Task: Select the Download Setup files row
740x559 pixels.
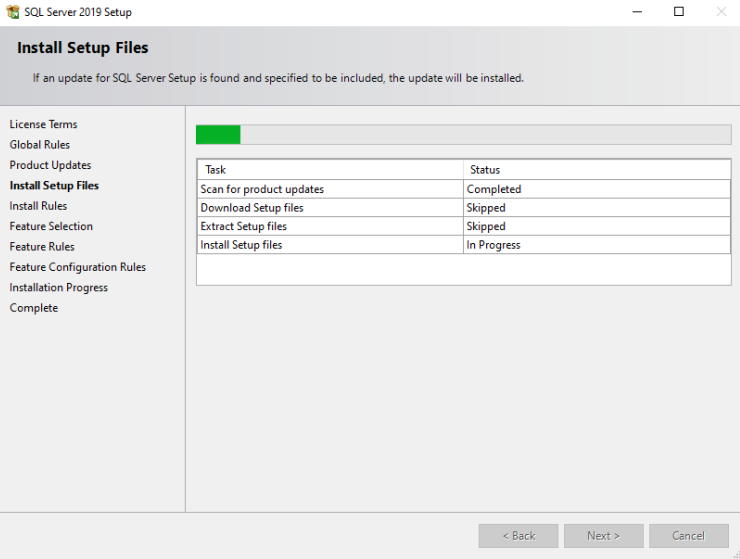Action: [x=463, y=208]
